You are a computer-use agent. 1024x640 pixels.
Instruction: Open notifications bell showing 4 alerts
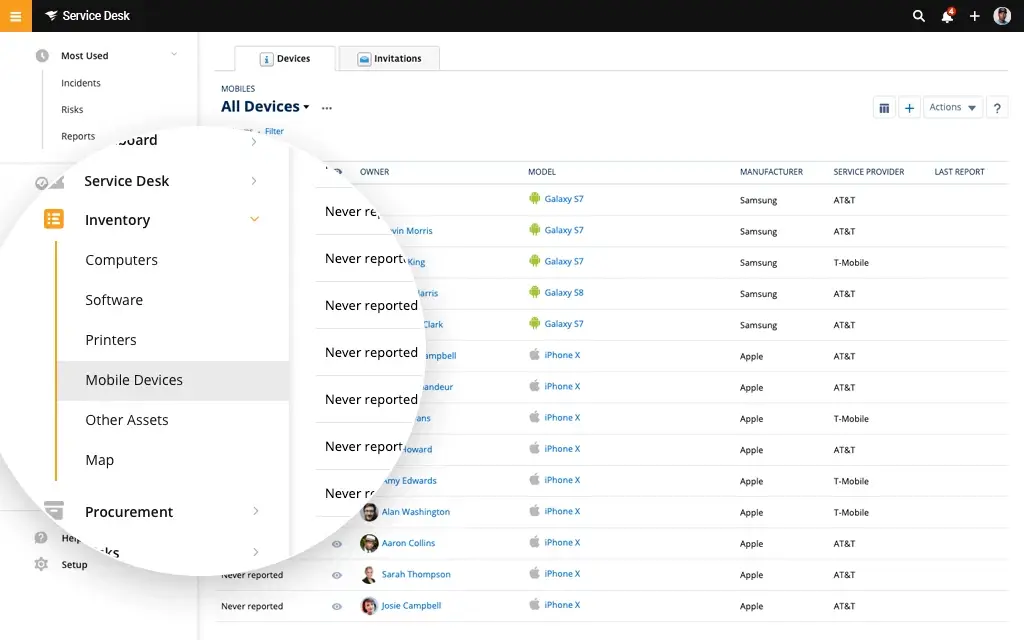coord(946,16)
